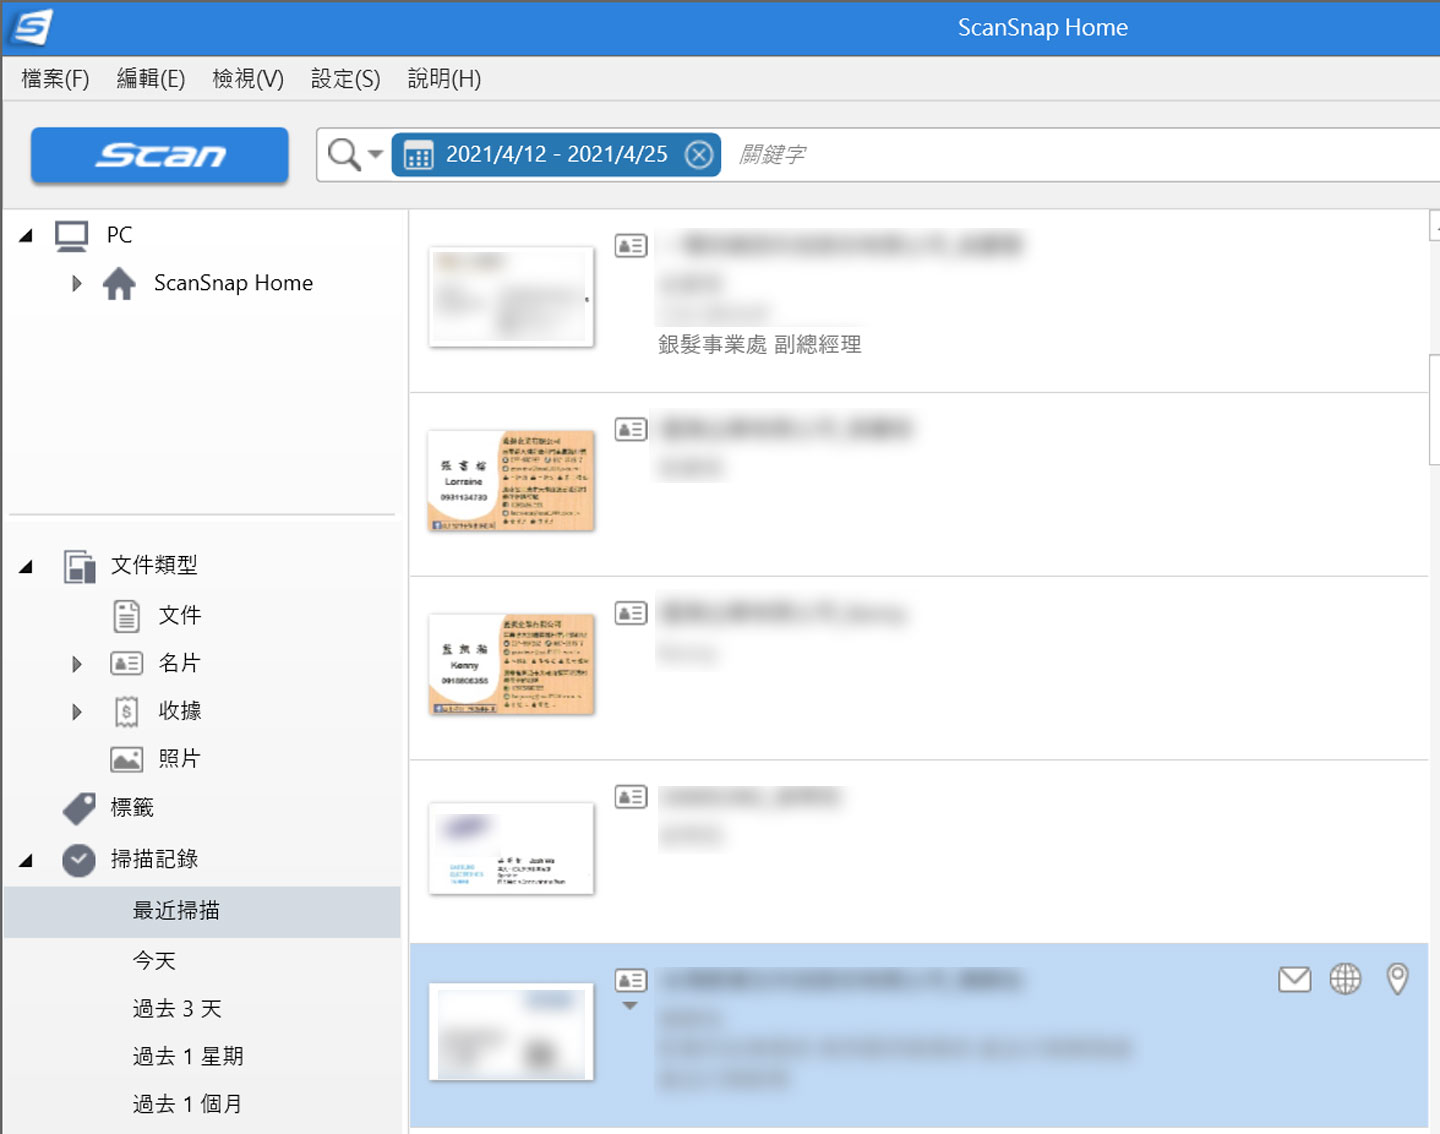Click the 標籤 tag icon

pos(80,808)
